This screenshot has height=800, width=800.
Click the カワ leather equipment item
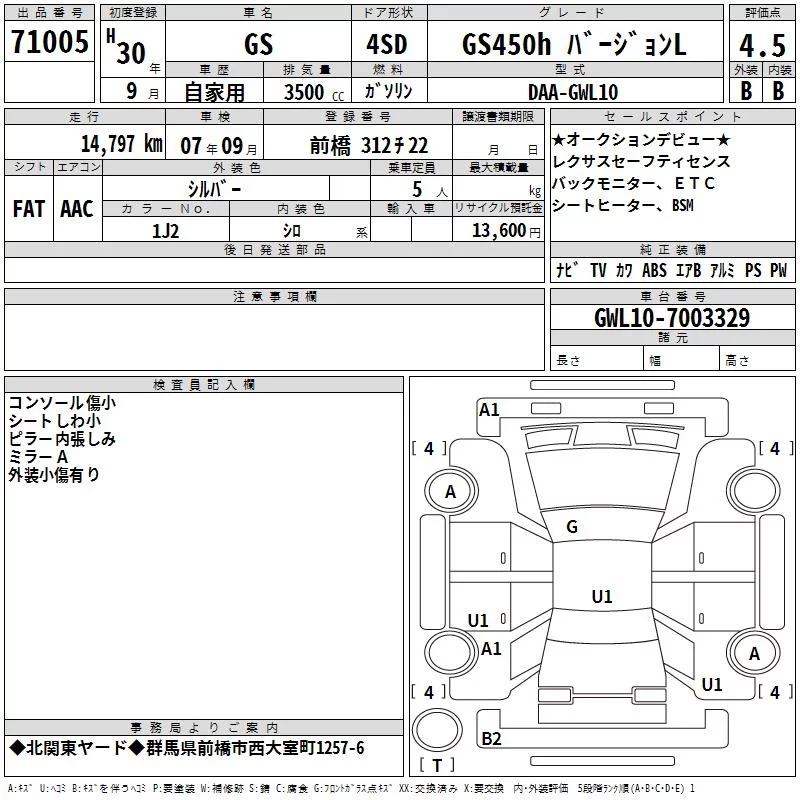[624, 270]
